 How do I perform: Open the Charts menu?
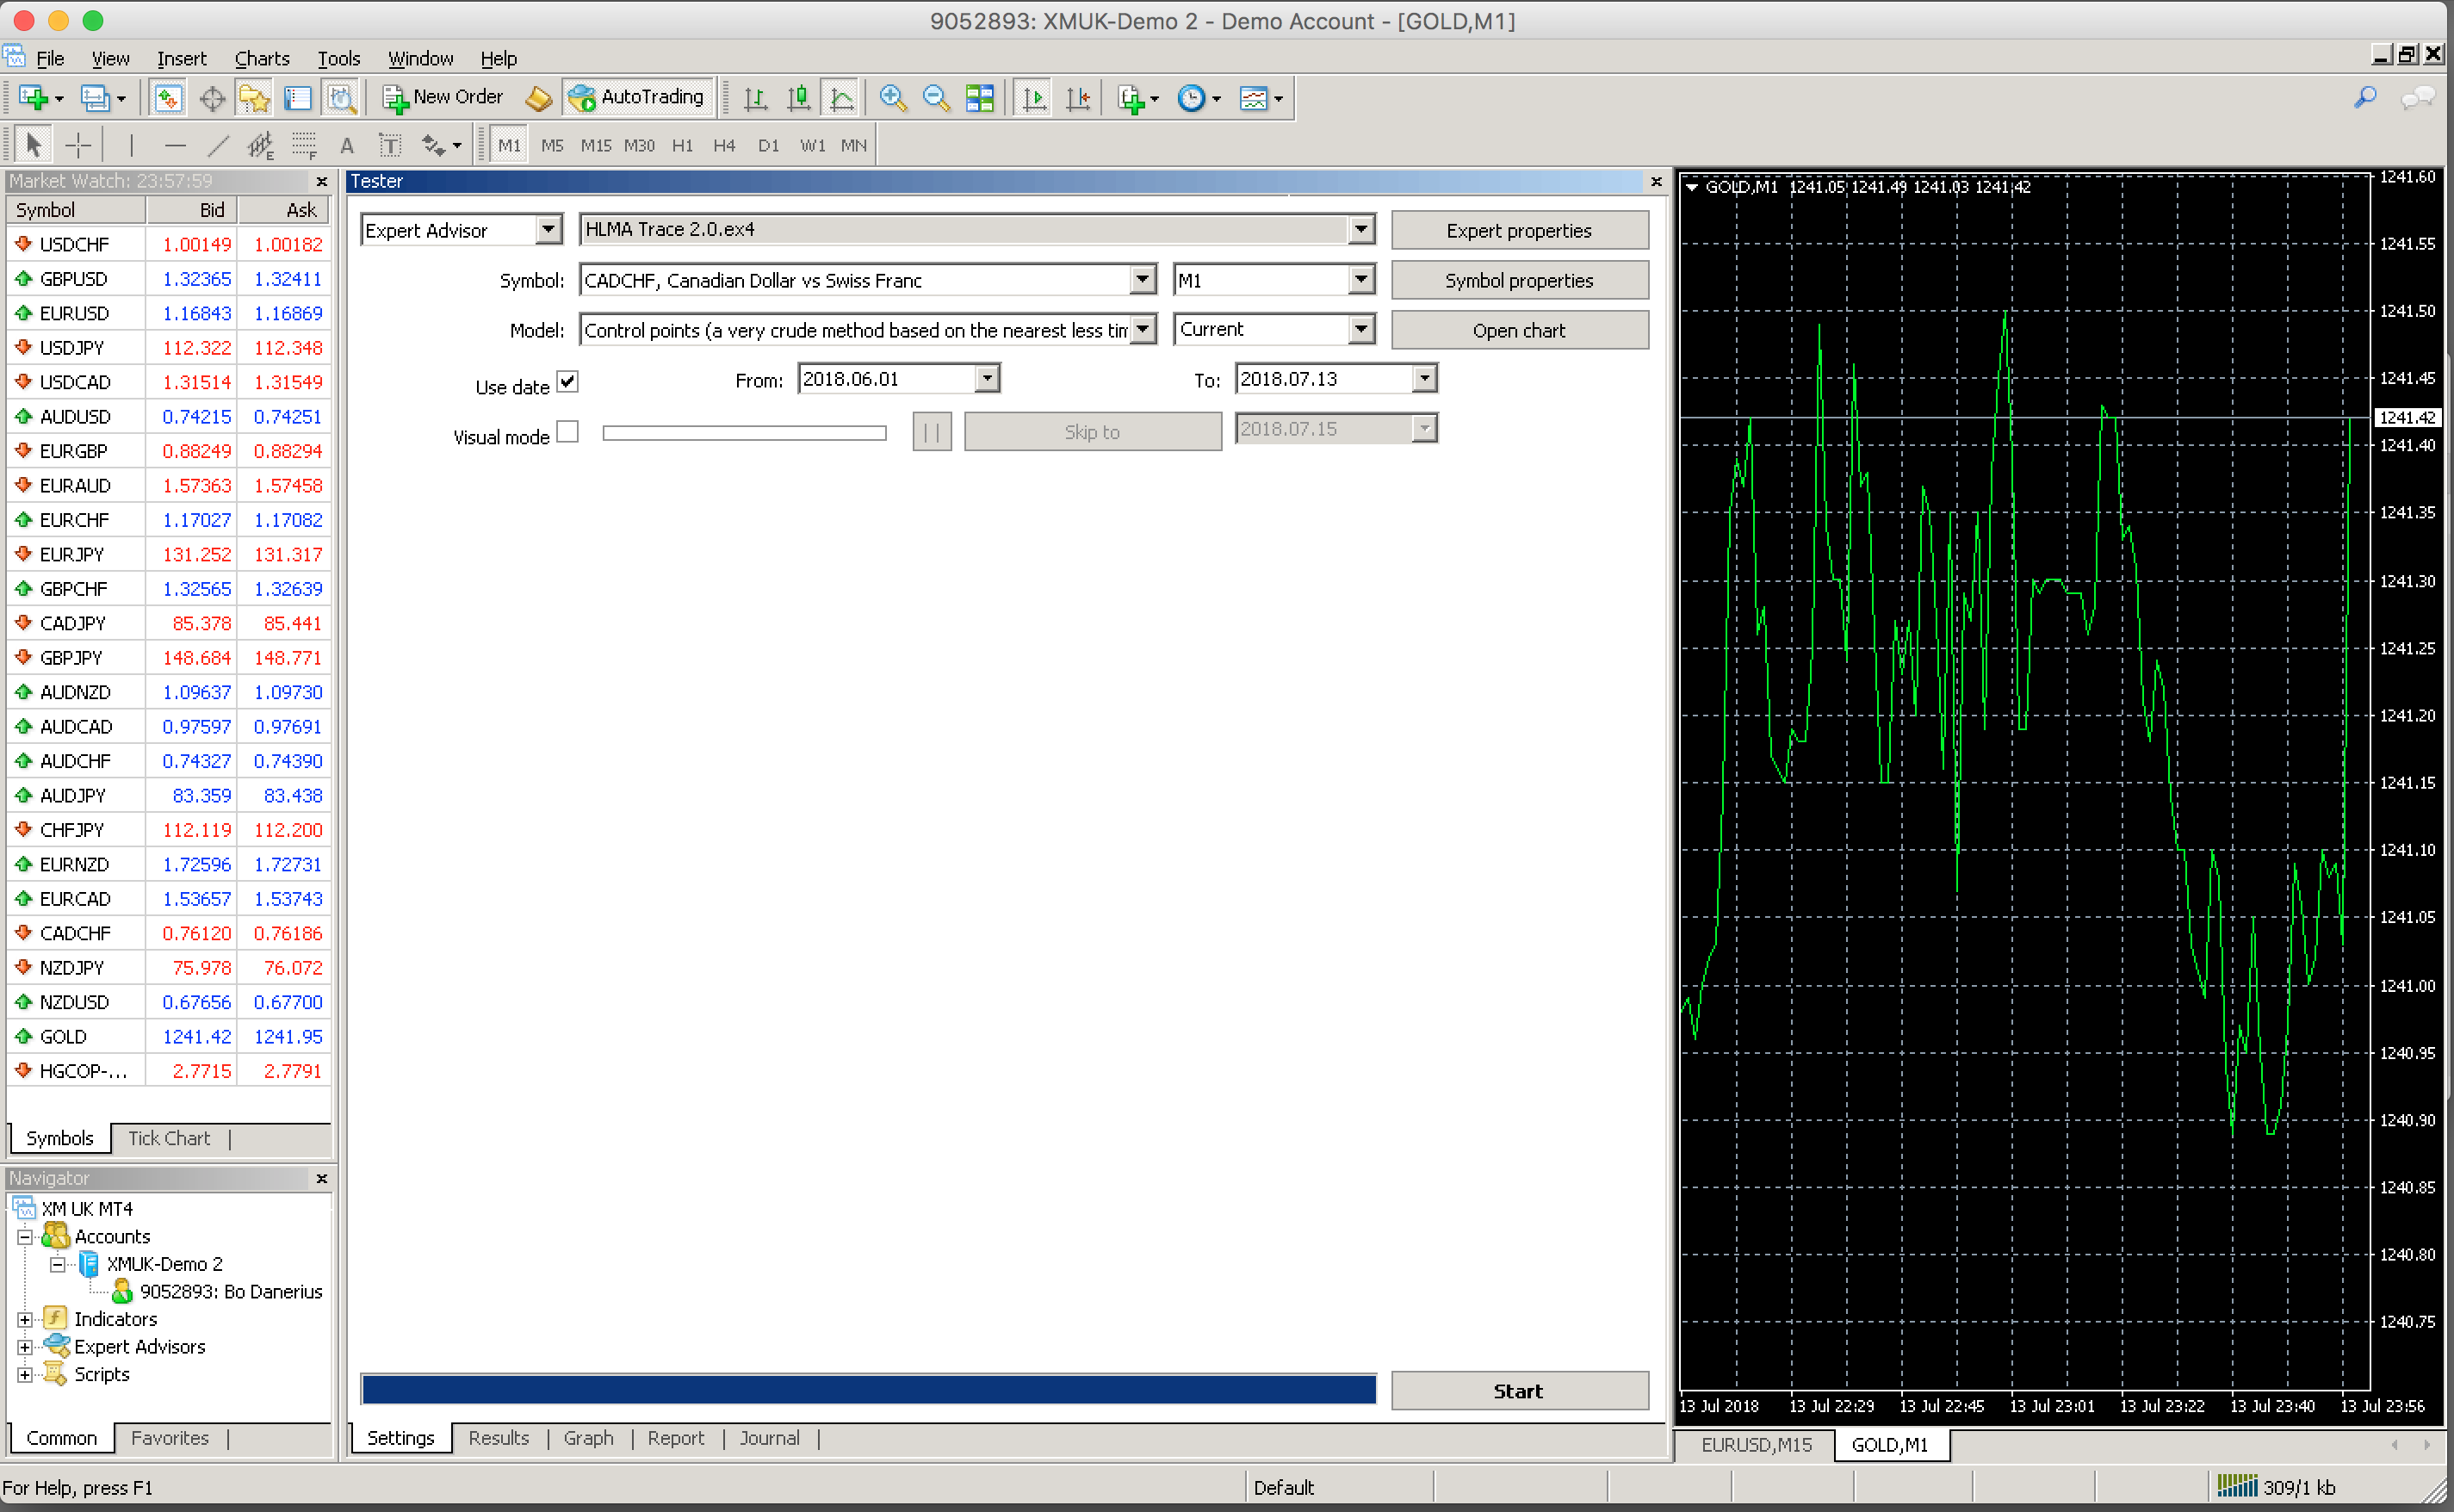[x=262, y=58]
